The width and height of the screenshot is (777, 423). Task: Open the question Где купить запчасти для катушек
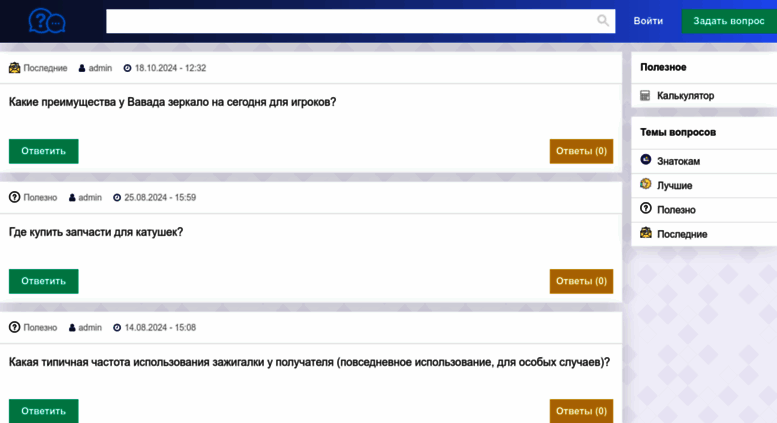tap(96, 232)
